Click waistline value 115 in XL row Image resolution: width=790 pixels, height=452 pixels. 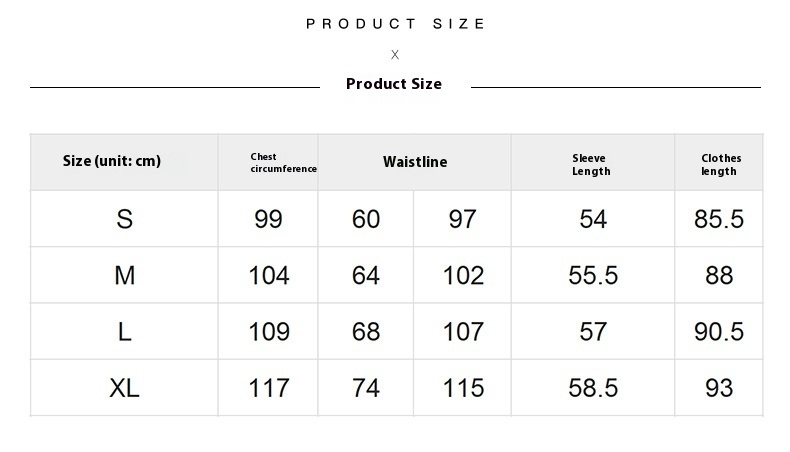click(x=463, y=389)
